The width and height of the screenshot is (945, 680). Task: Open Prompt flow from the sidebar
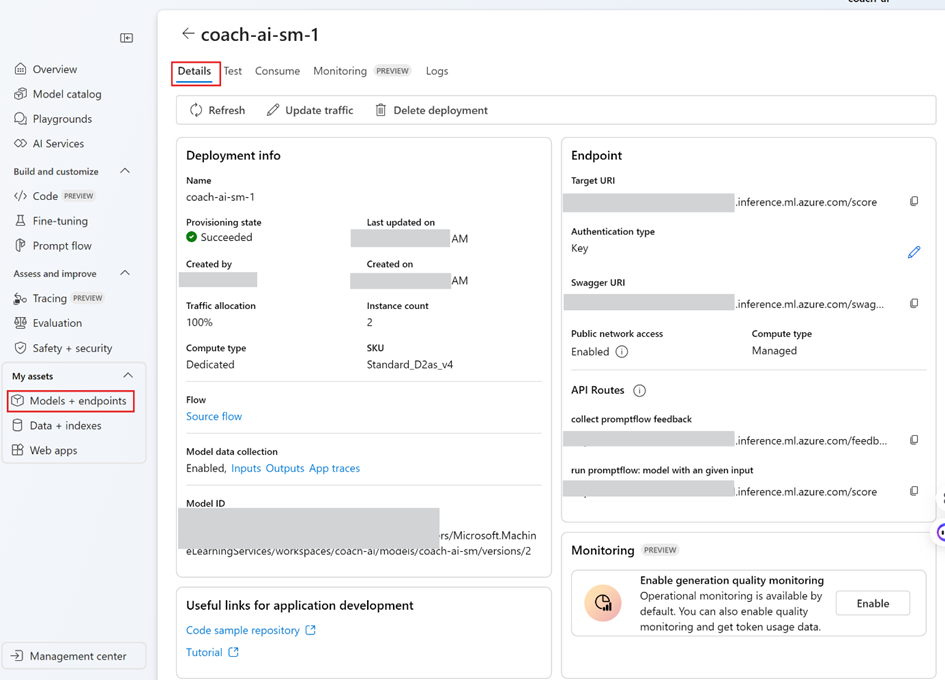point(53,245)
